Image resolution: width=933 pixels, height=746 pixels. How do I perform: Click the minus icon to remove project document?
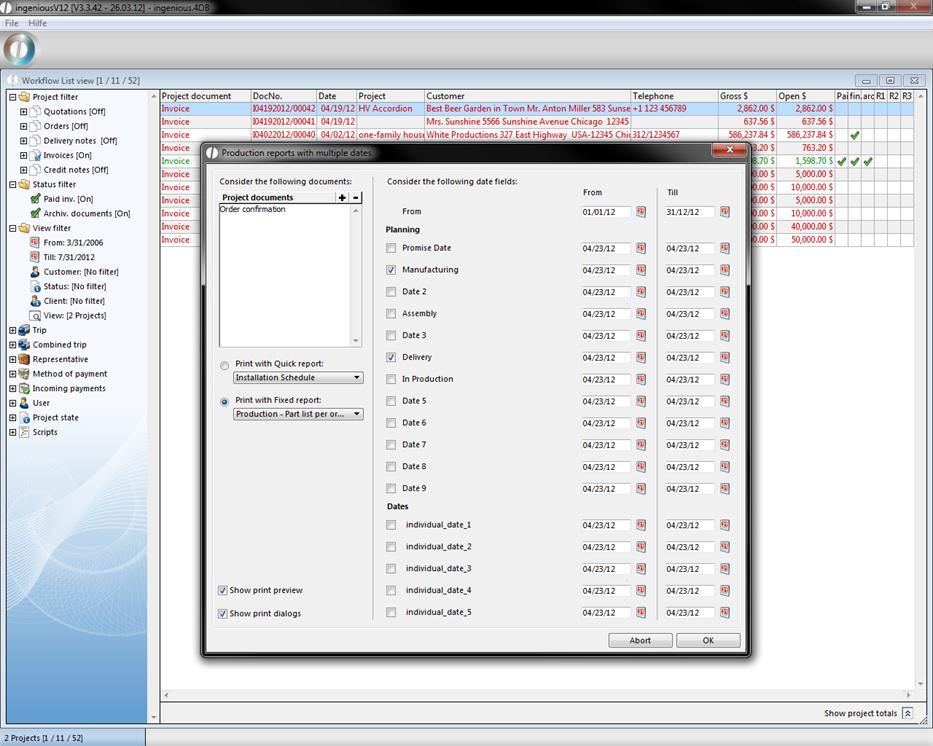pyautogui.click(x=356, y=198)
